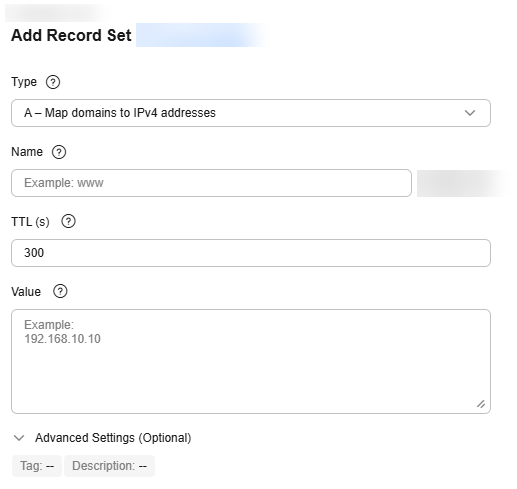517x489 pixels.
Task: Click the blurred domain suffix beside Name
Action: (x=463, y=183)
